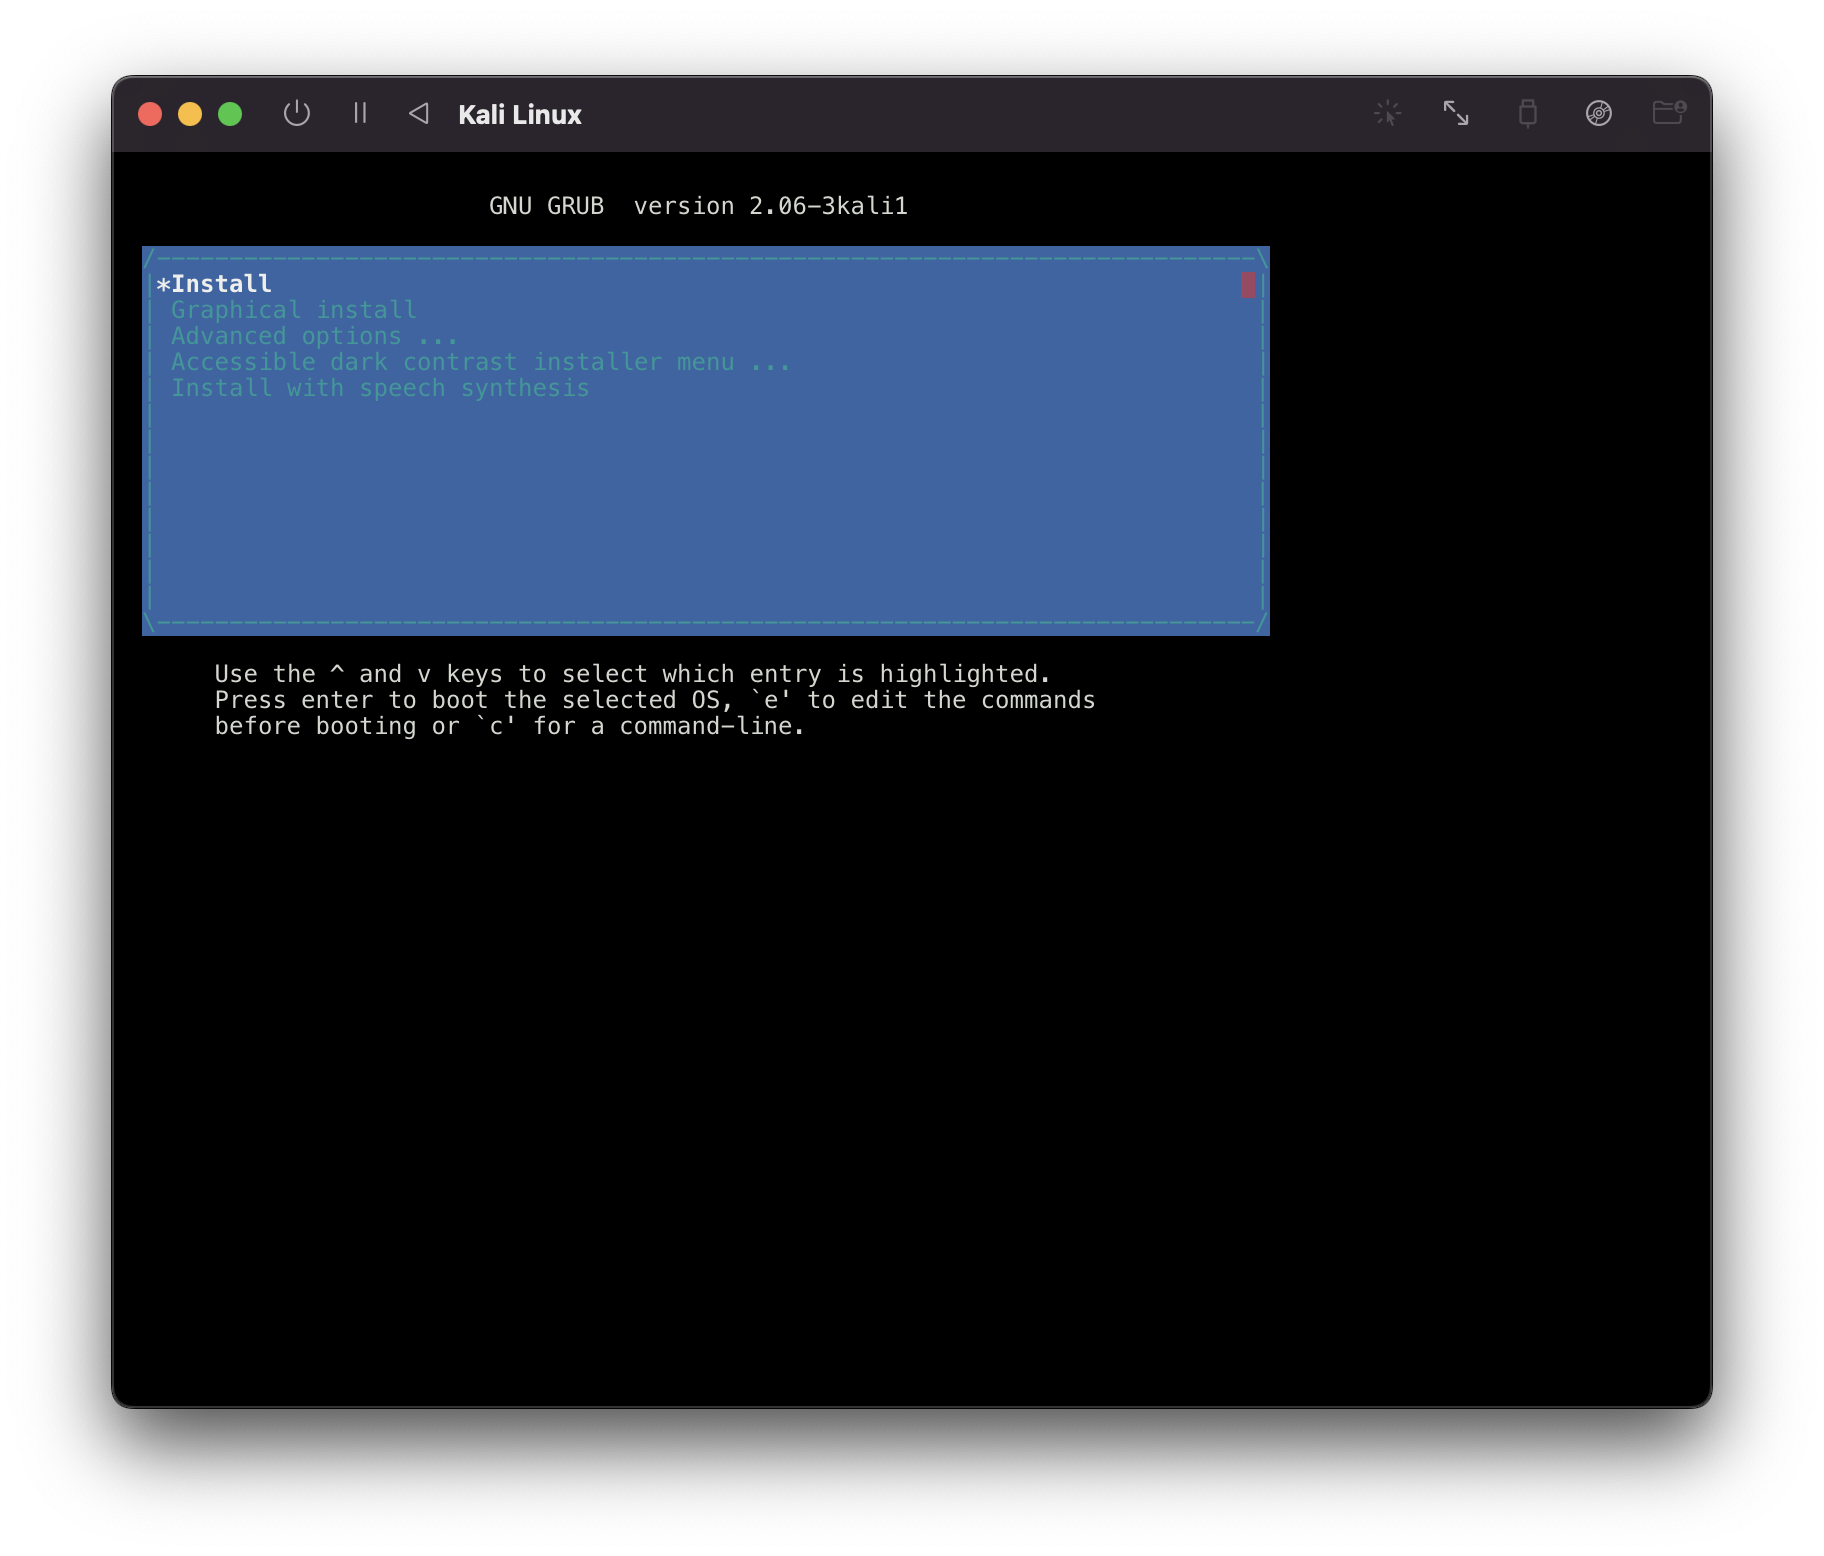Open the Kali Linux window title menu
This screenshot has width=1824, height=1556.
pos(520,113)
